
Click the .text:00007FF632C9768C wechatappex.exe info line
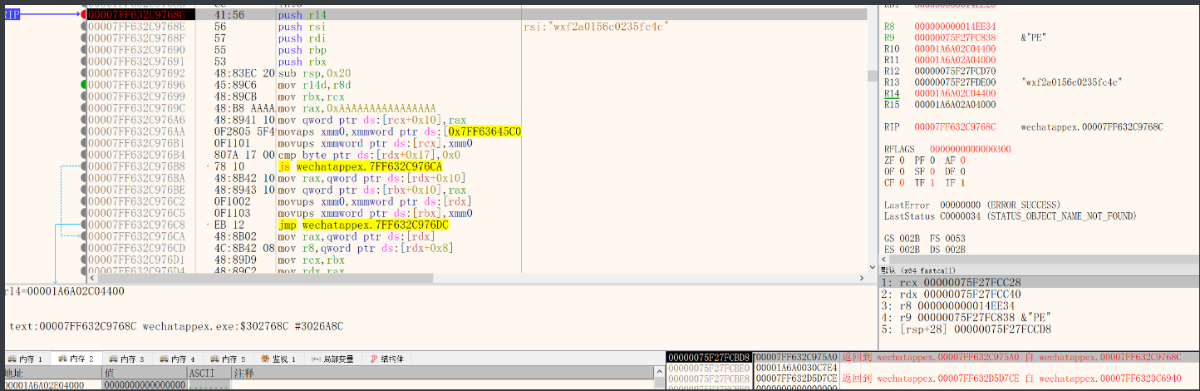pos(177,326)
